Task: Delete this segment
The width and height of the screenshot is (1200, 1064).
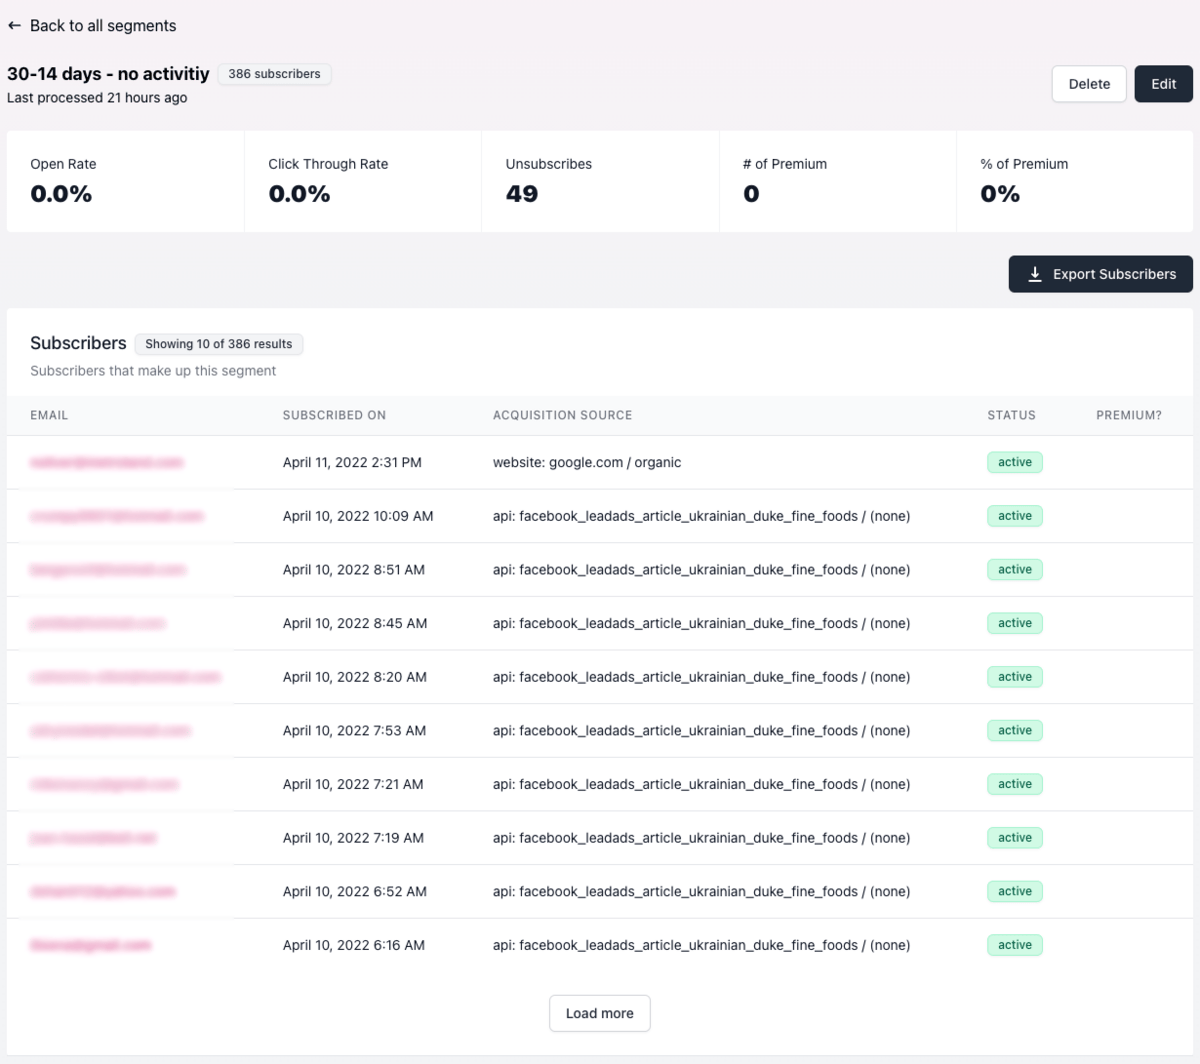Action: 1089,84
